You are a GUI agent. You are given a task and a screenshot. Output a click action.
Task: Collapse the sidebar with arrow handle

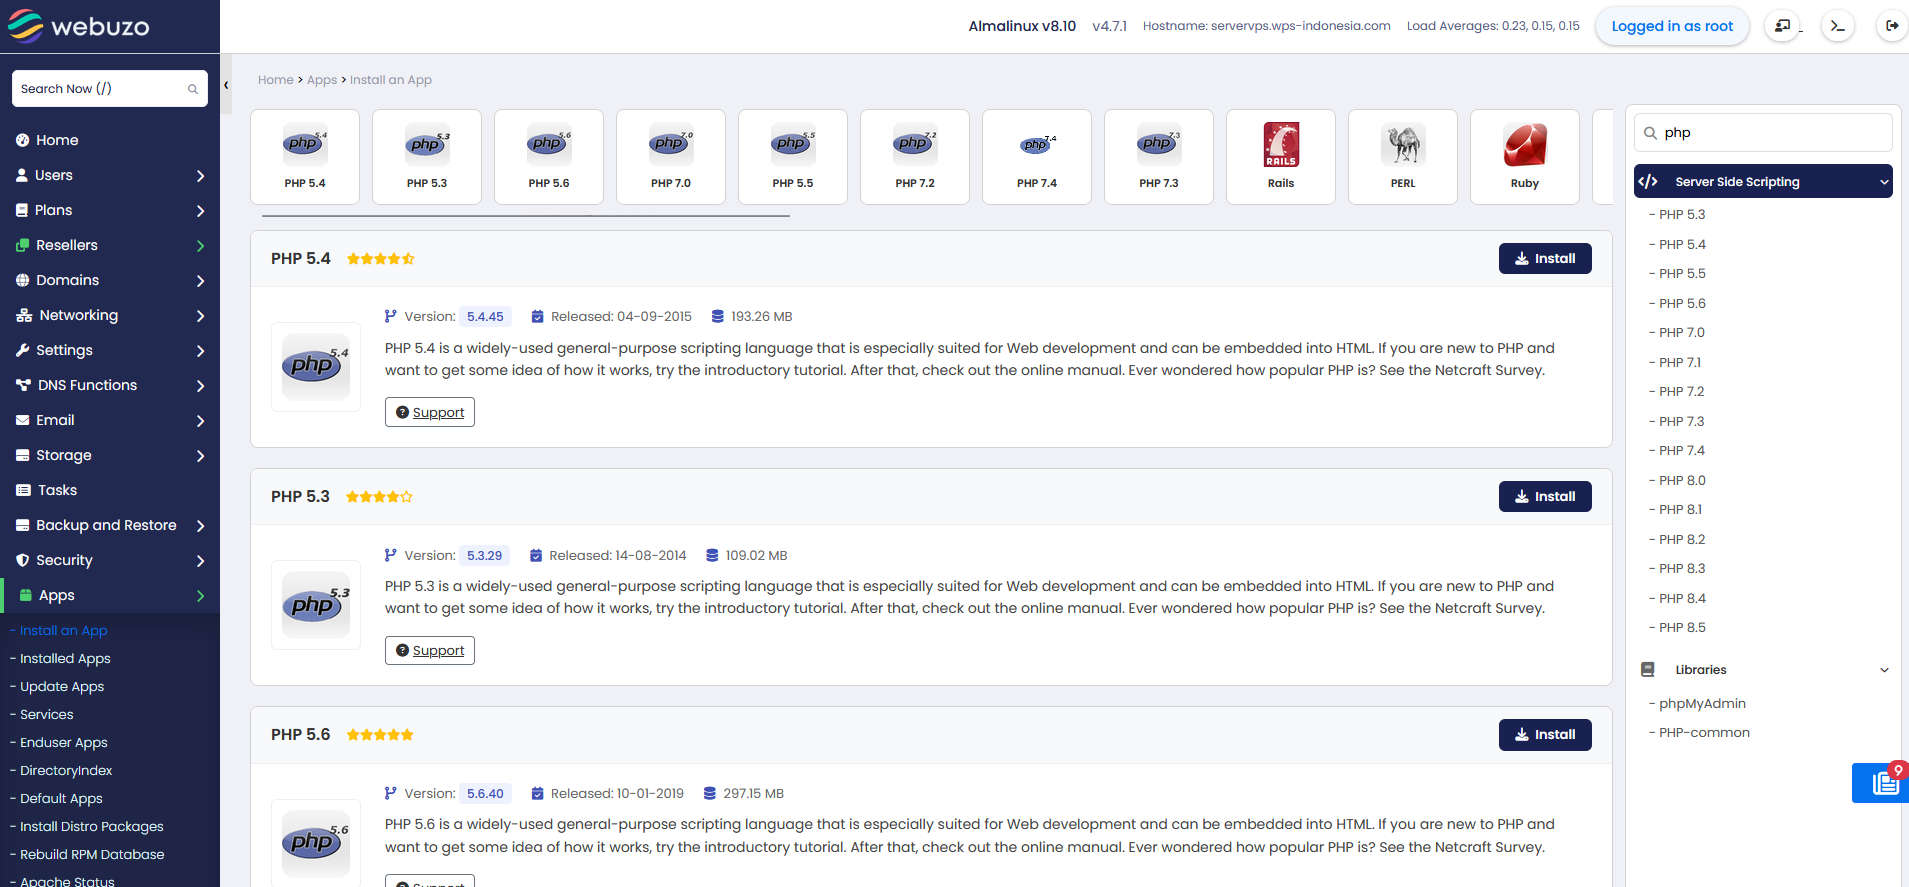coord(226,85)
